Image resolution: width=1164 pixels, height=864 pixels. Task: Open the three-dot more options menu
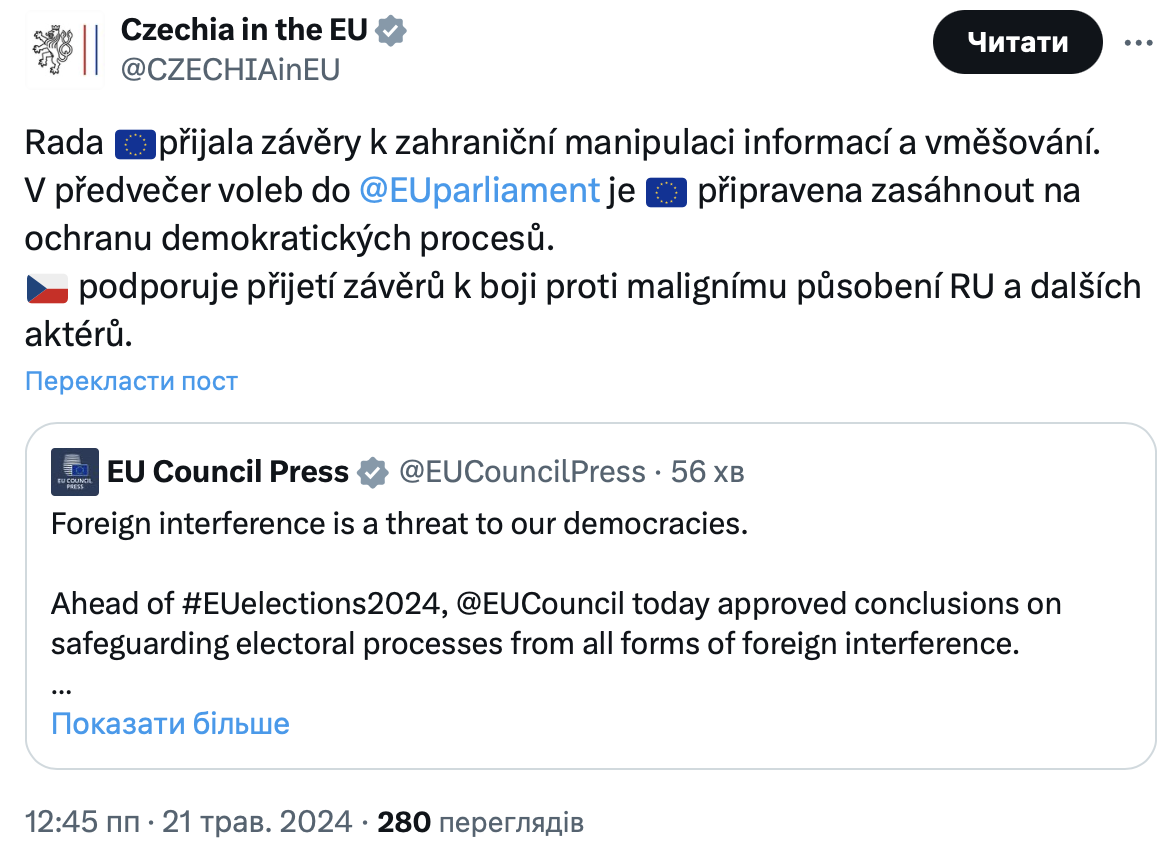pos(1138,43)
